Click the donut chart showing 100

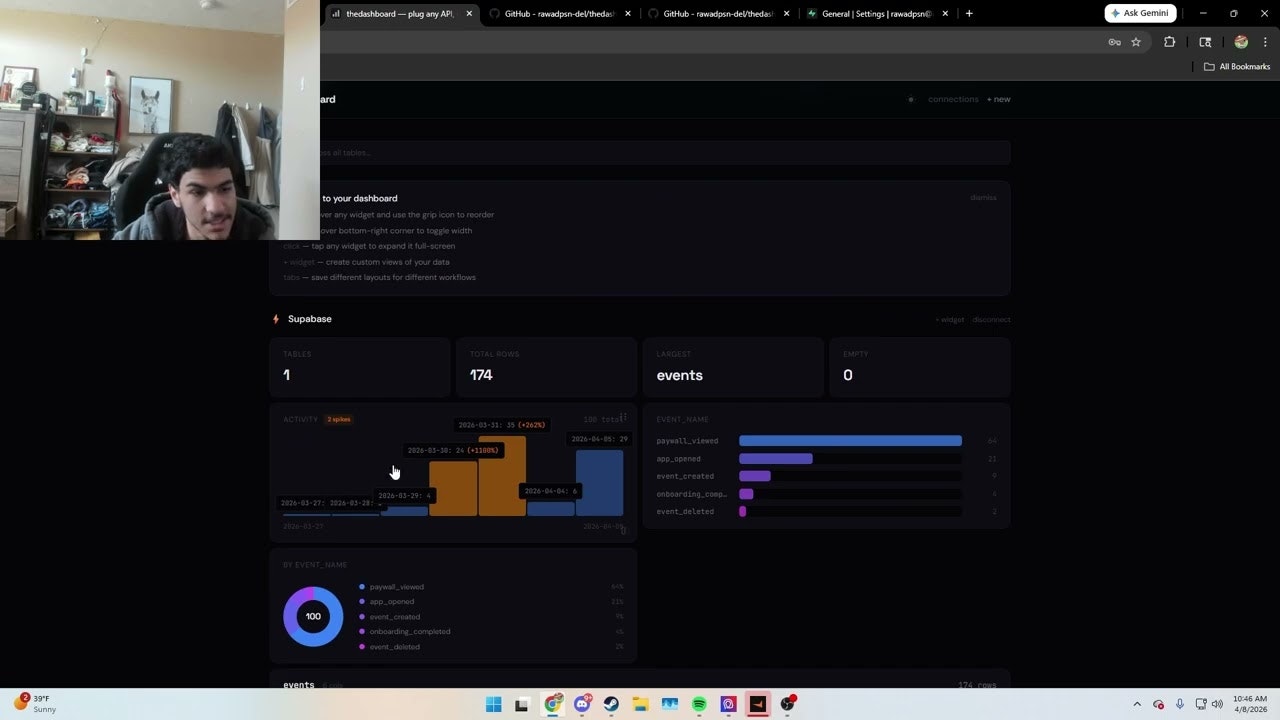pyautogui.click(x=313, y=616)
